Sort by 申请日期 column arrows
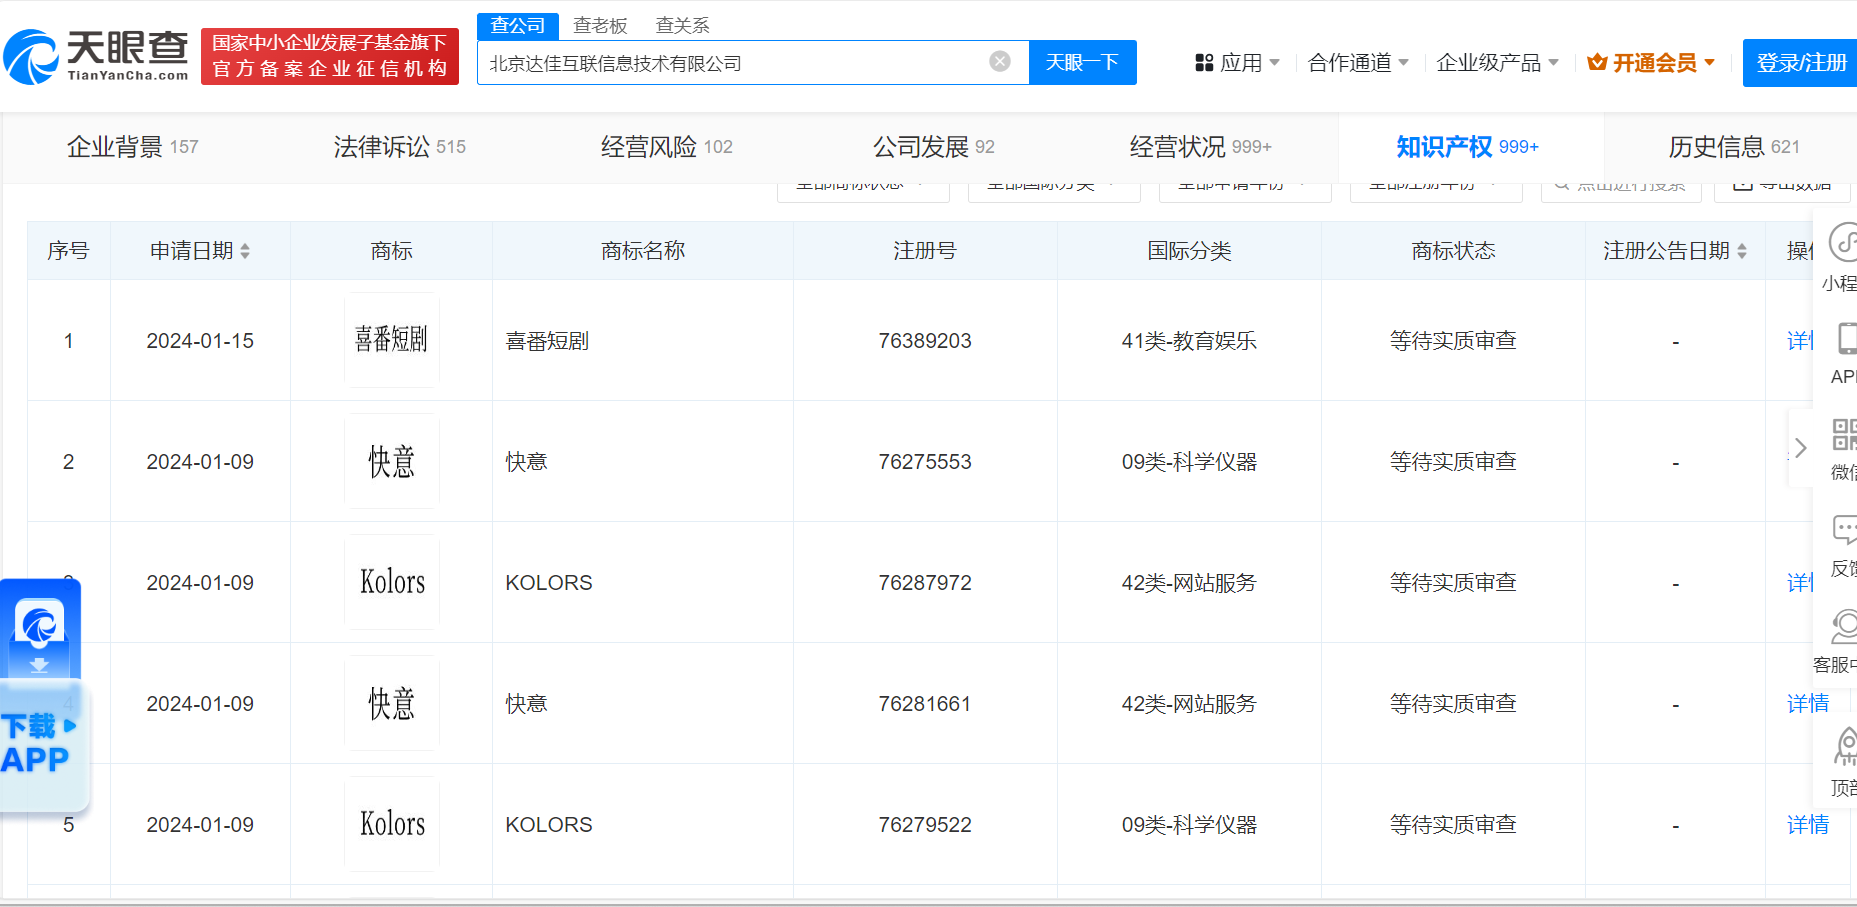This screenshot has width=1857, height=907. tap(245, 252)
